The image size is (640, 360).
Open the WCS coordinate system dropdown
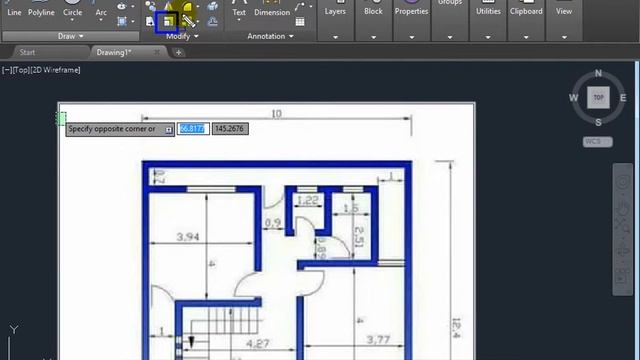click(598, 142)
